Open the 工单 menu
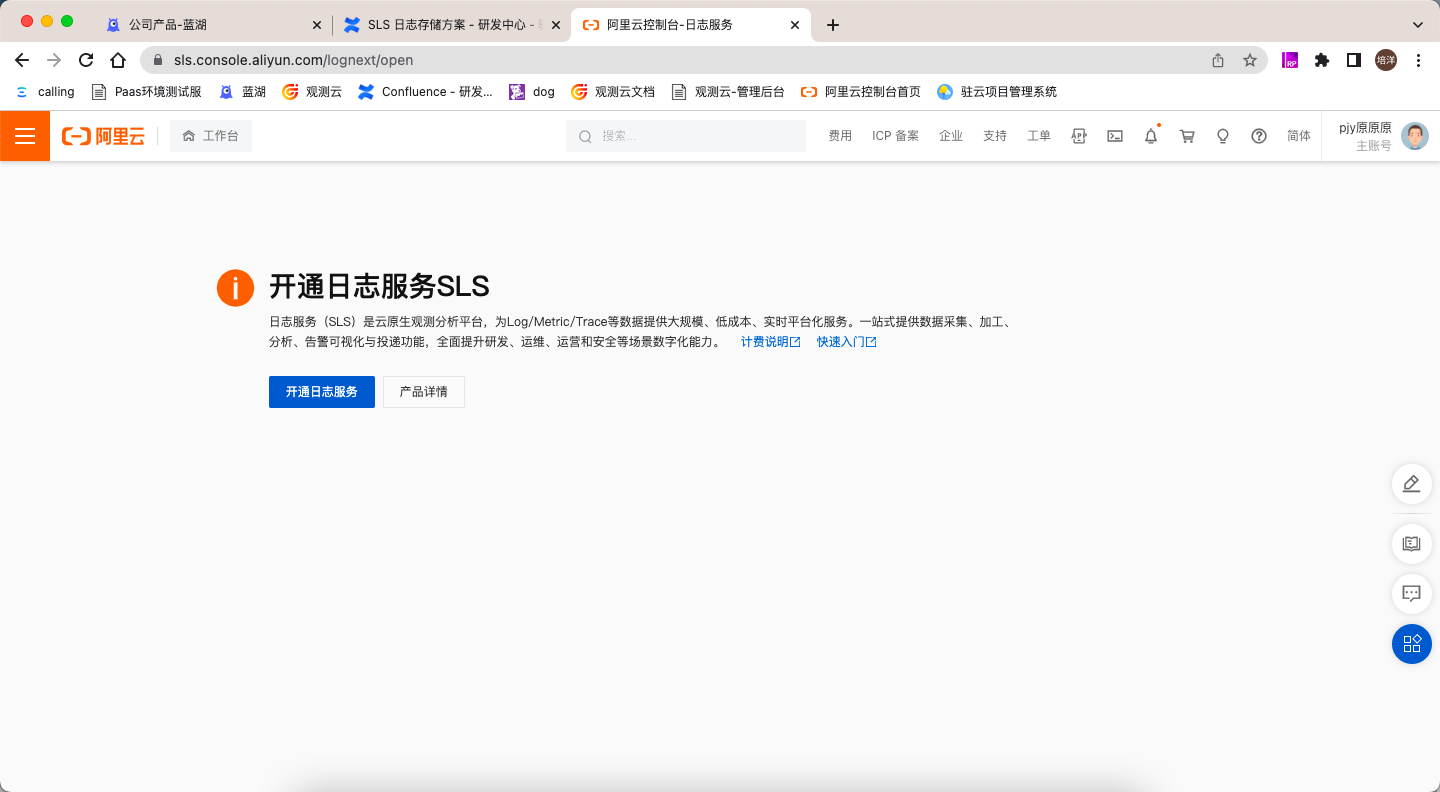 tap(1039, 136)
